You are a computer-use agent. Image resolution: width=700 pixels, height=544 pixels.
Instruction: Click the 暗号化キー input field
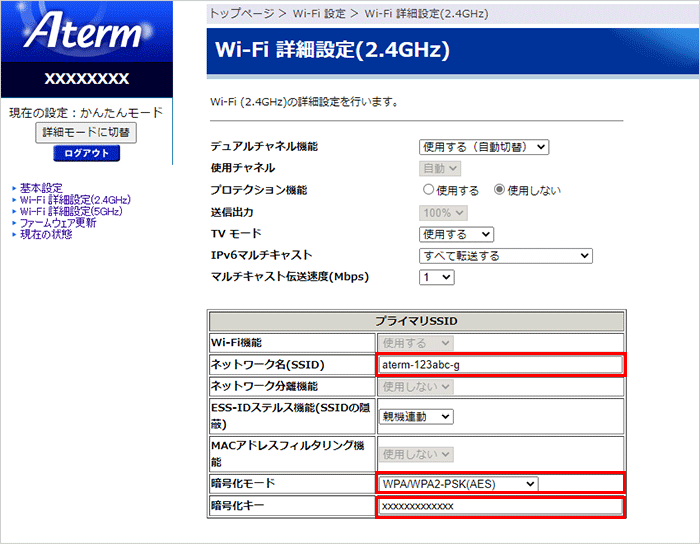(500, 507)
